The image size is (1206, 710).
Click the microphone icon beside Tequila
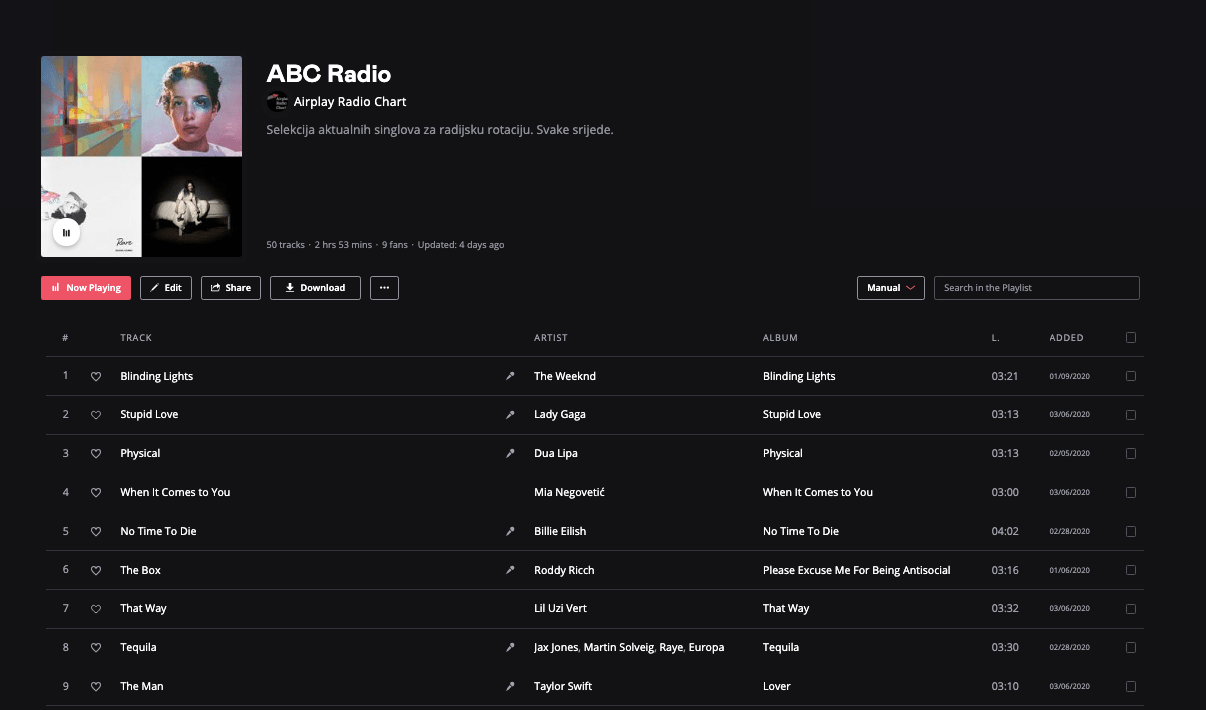pyautogui.click(x=510, y=648)
